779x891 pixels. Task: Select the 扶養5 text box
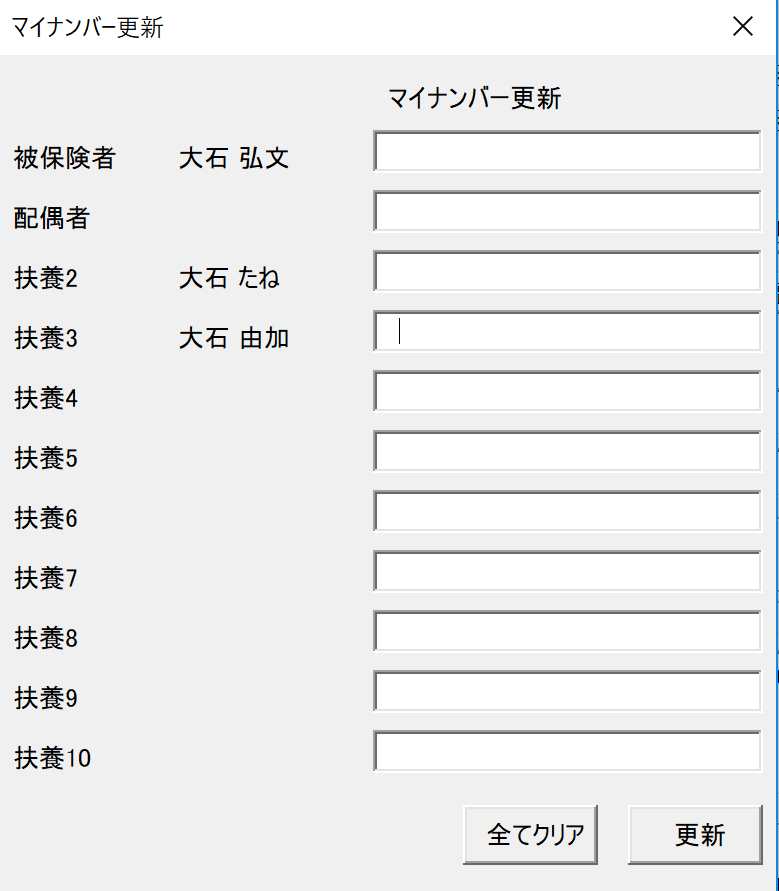567,451
